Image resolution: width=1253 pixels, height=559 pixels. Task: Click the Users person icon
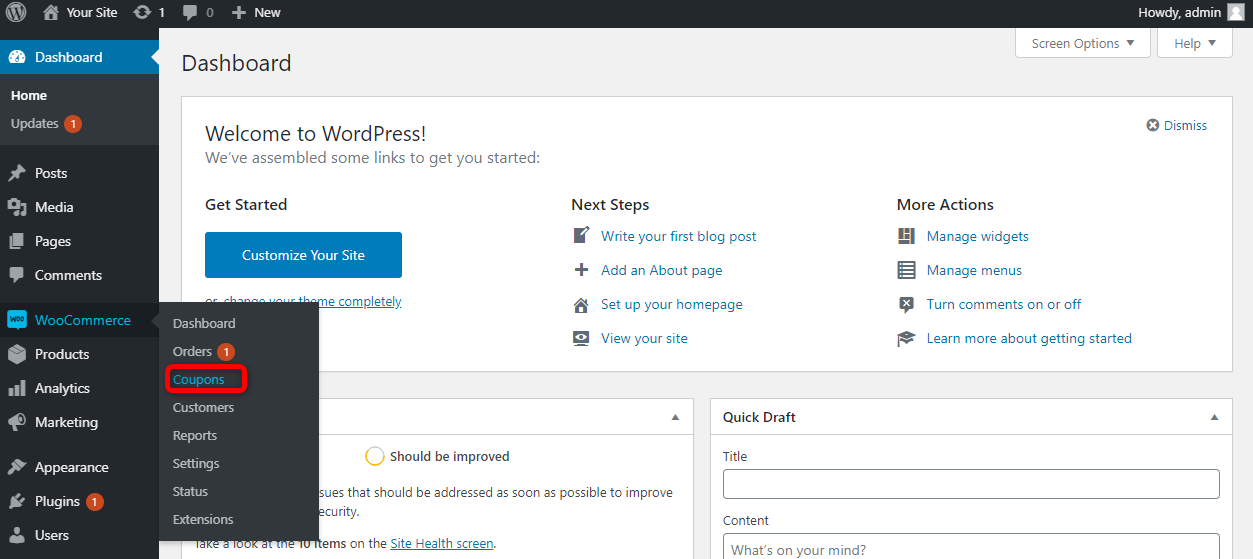[x=17, y=535]
